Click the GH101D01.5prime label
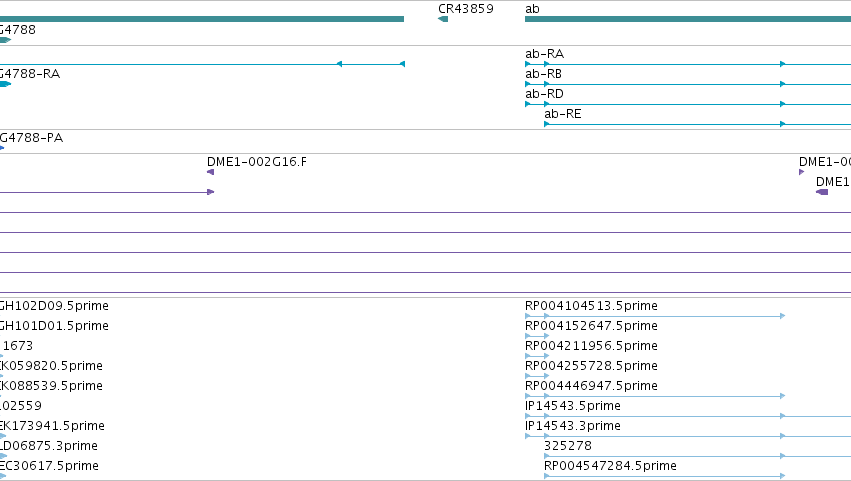The width and height of the screenshot is (851, 481). 54,326
